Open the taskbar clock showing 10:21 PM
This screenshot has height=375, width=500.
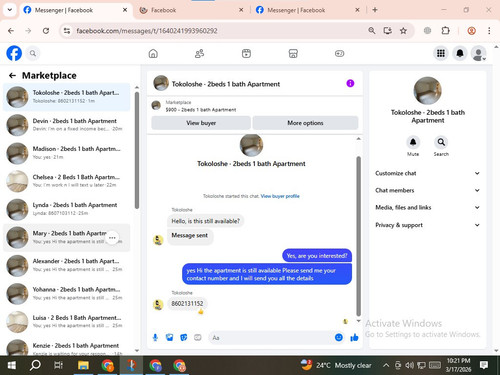[459, 365]
